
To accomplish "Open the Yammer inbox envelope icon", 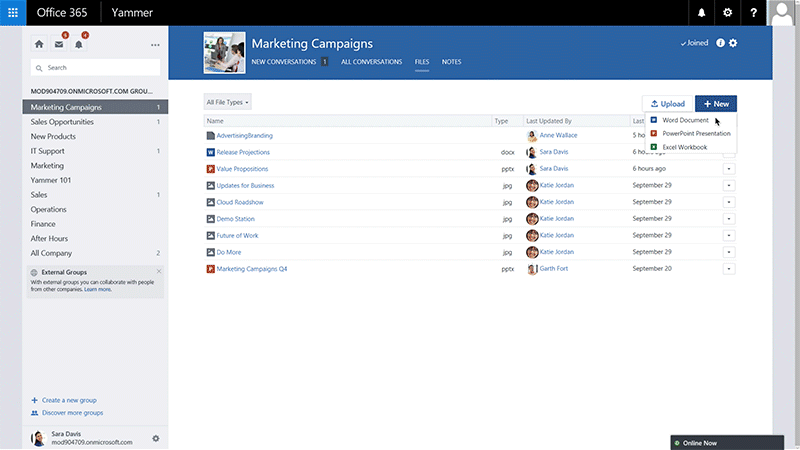I will point(59,44).
